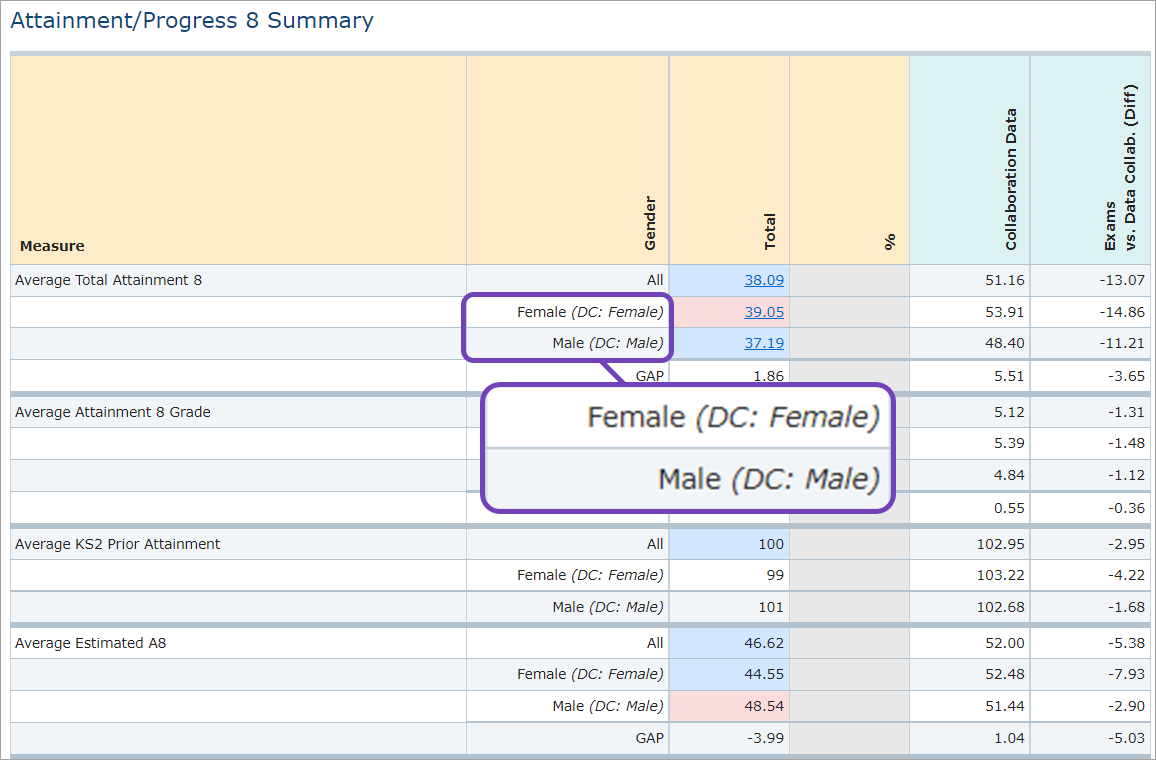Select the Average Attainment 8 Grade row label

(x=112, y=412)
